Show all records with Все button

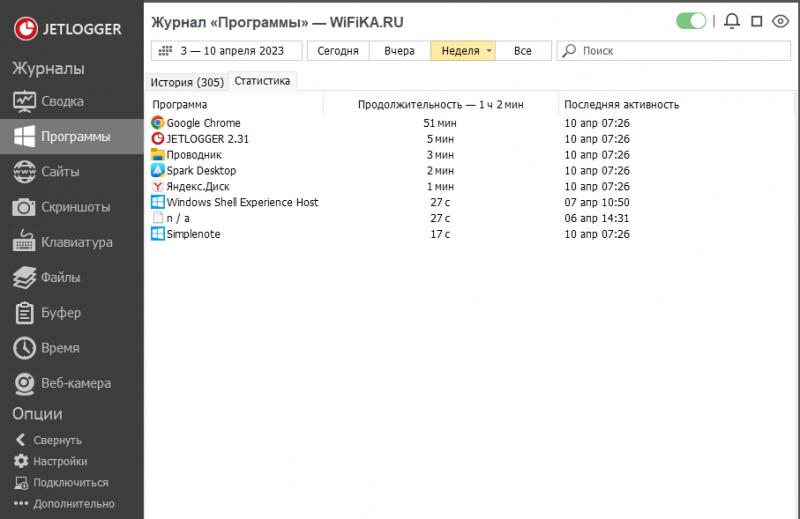click(522, 51)
